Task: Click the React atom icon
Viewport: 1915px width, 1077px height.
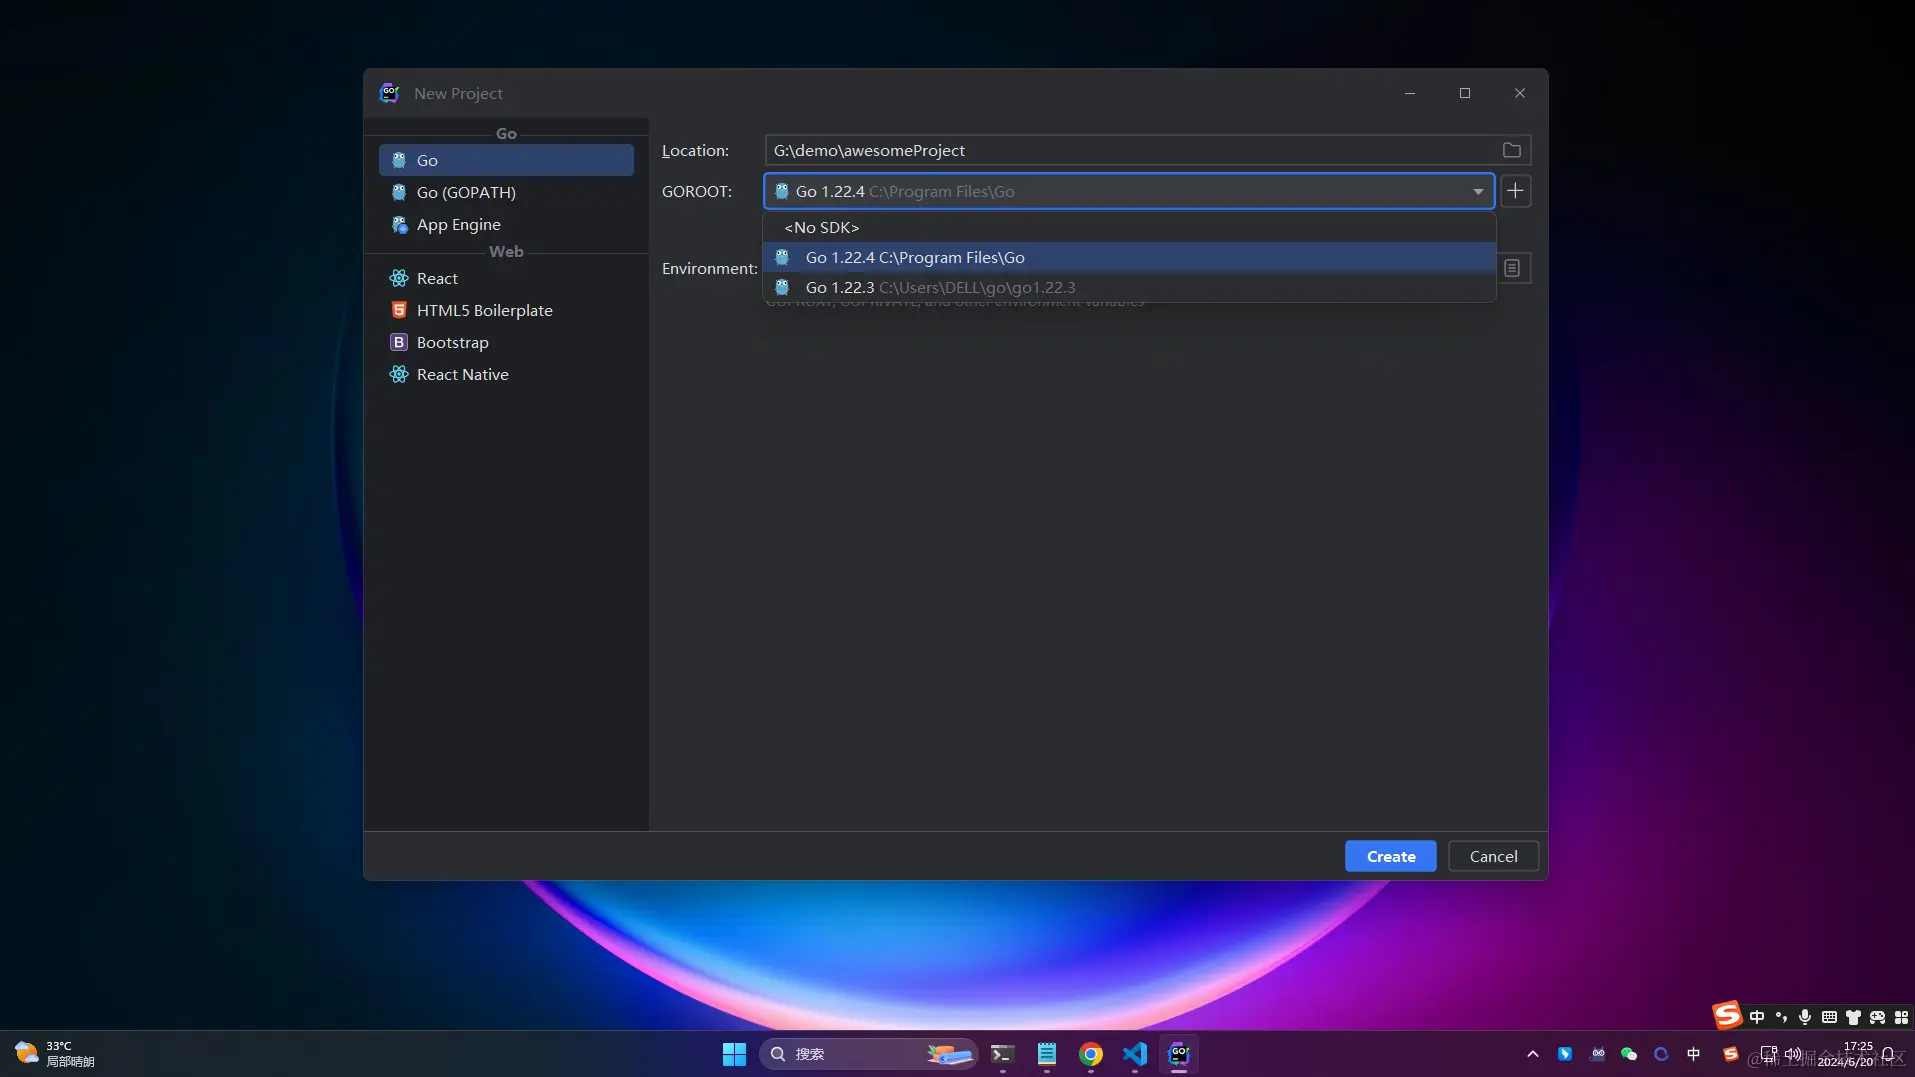Action: (399, 278)
